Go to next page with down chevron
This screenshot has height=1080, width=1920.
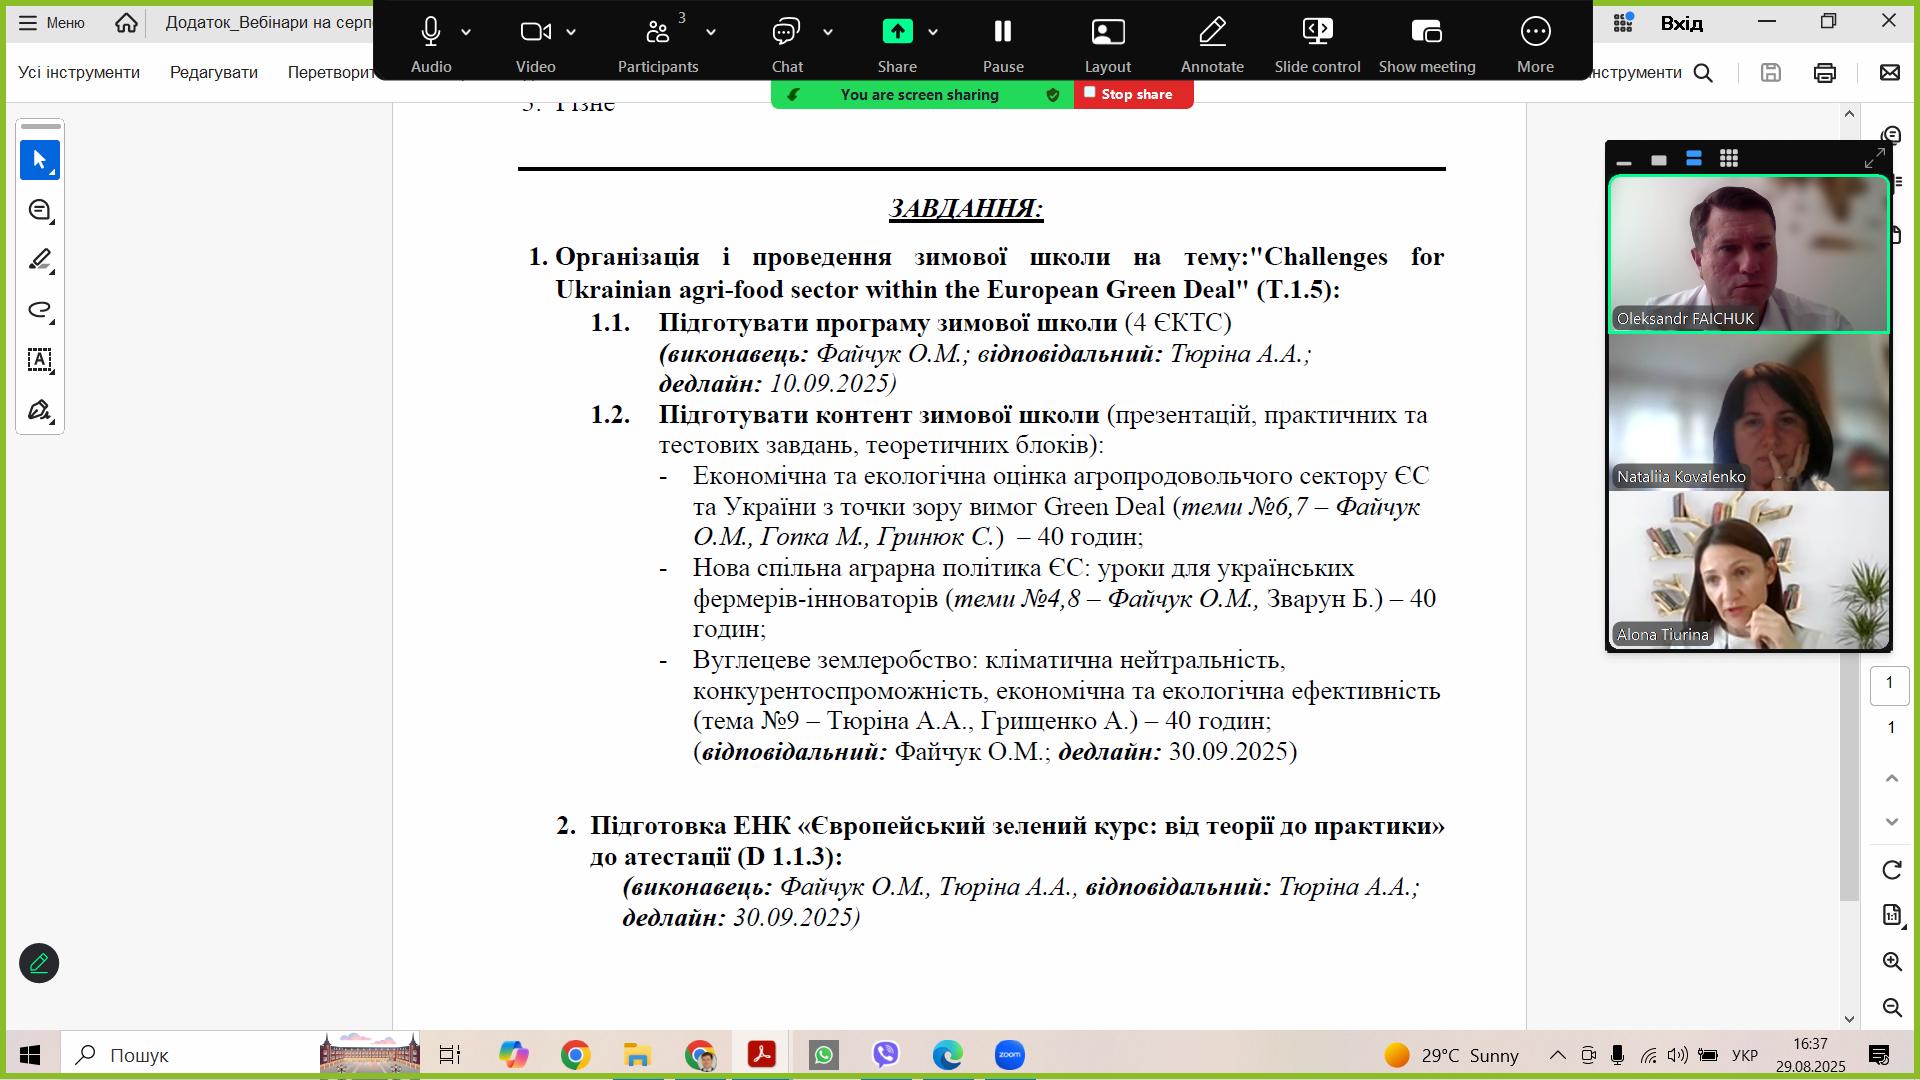(x=1892, y=822)
